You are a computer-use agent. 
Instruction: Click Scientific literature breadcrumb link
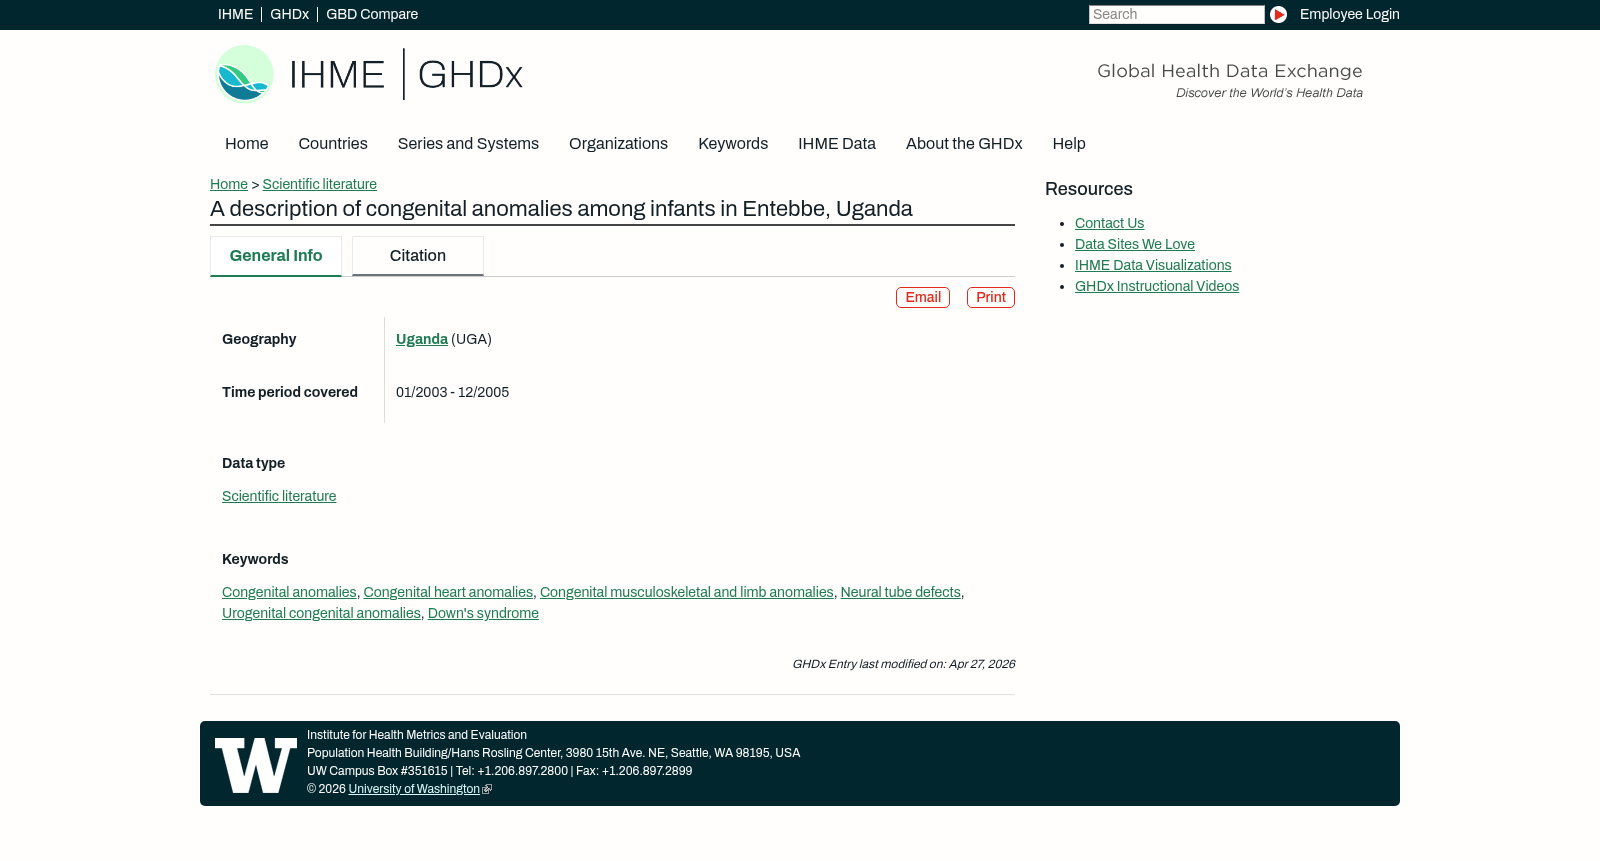click(x=319, y=184)
